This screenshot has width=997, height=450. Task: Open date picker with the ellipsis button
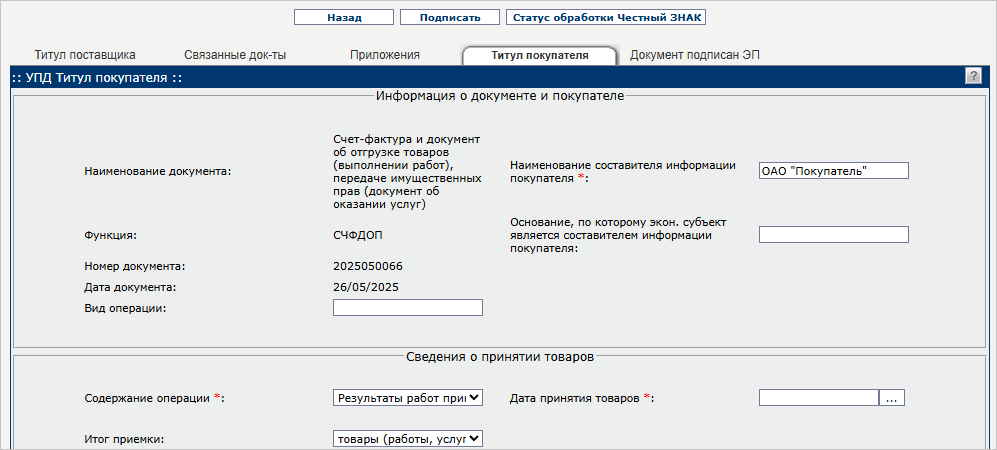[892, 397]
